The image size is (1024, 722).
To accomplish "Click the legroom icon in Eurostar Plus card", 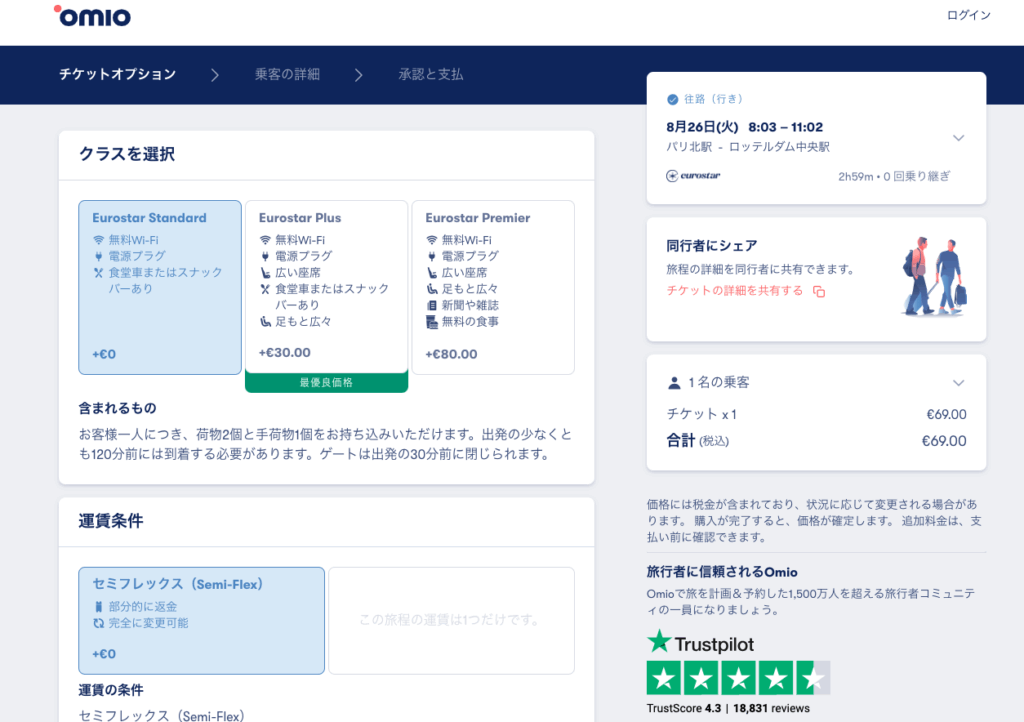I will [265, 322].
